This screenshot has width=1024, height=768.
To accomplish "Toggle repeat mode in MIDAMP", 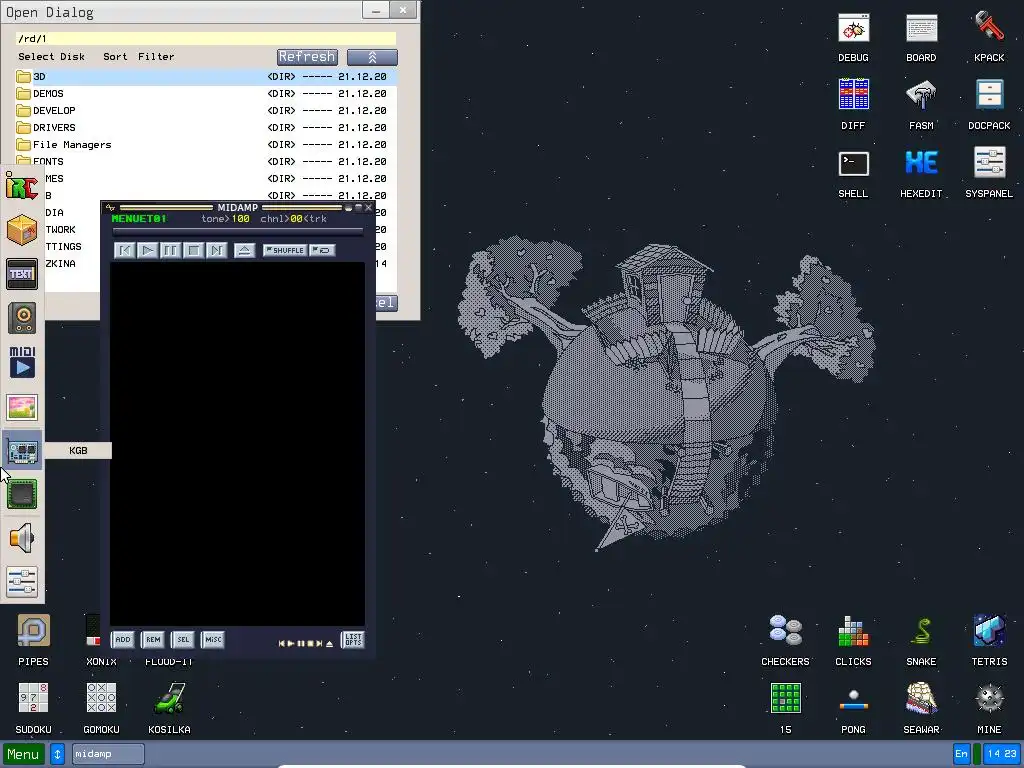I will pyautogui.click(x=323, y=250).
